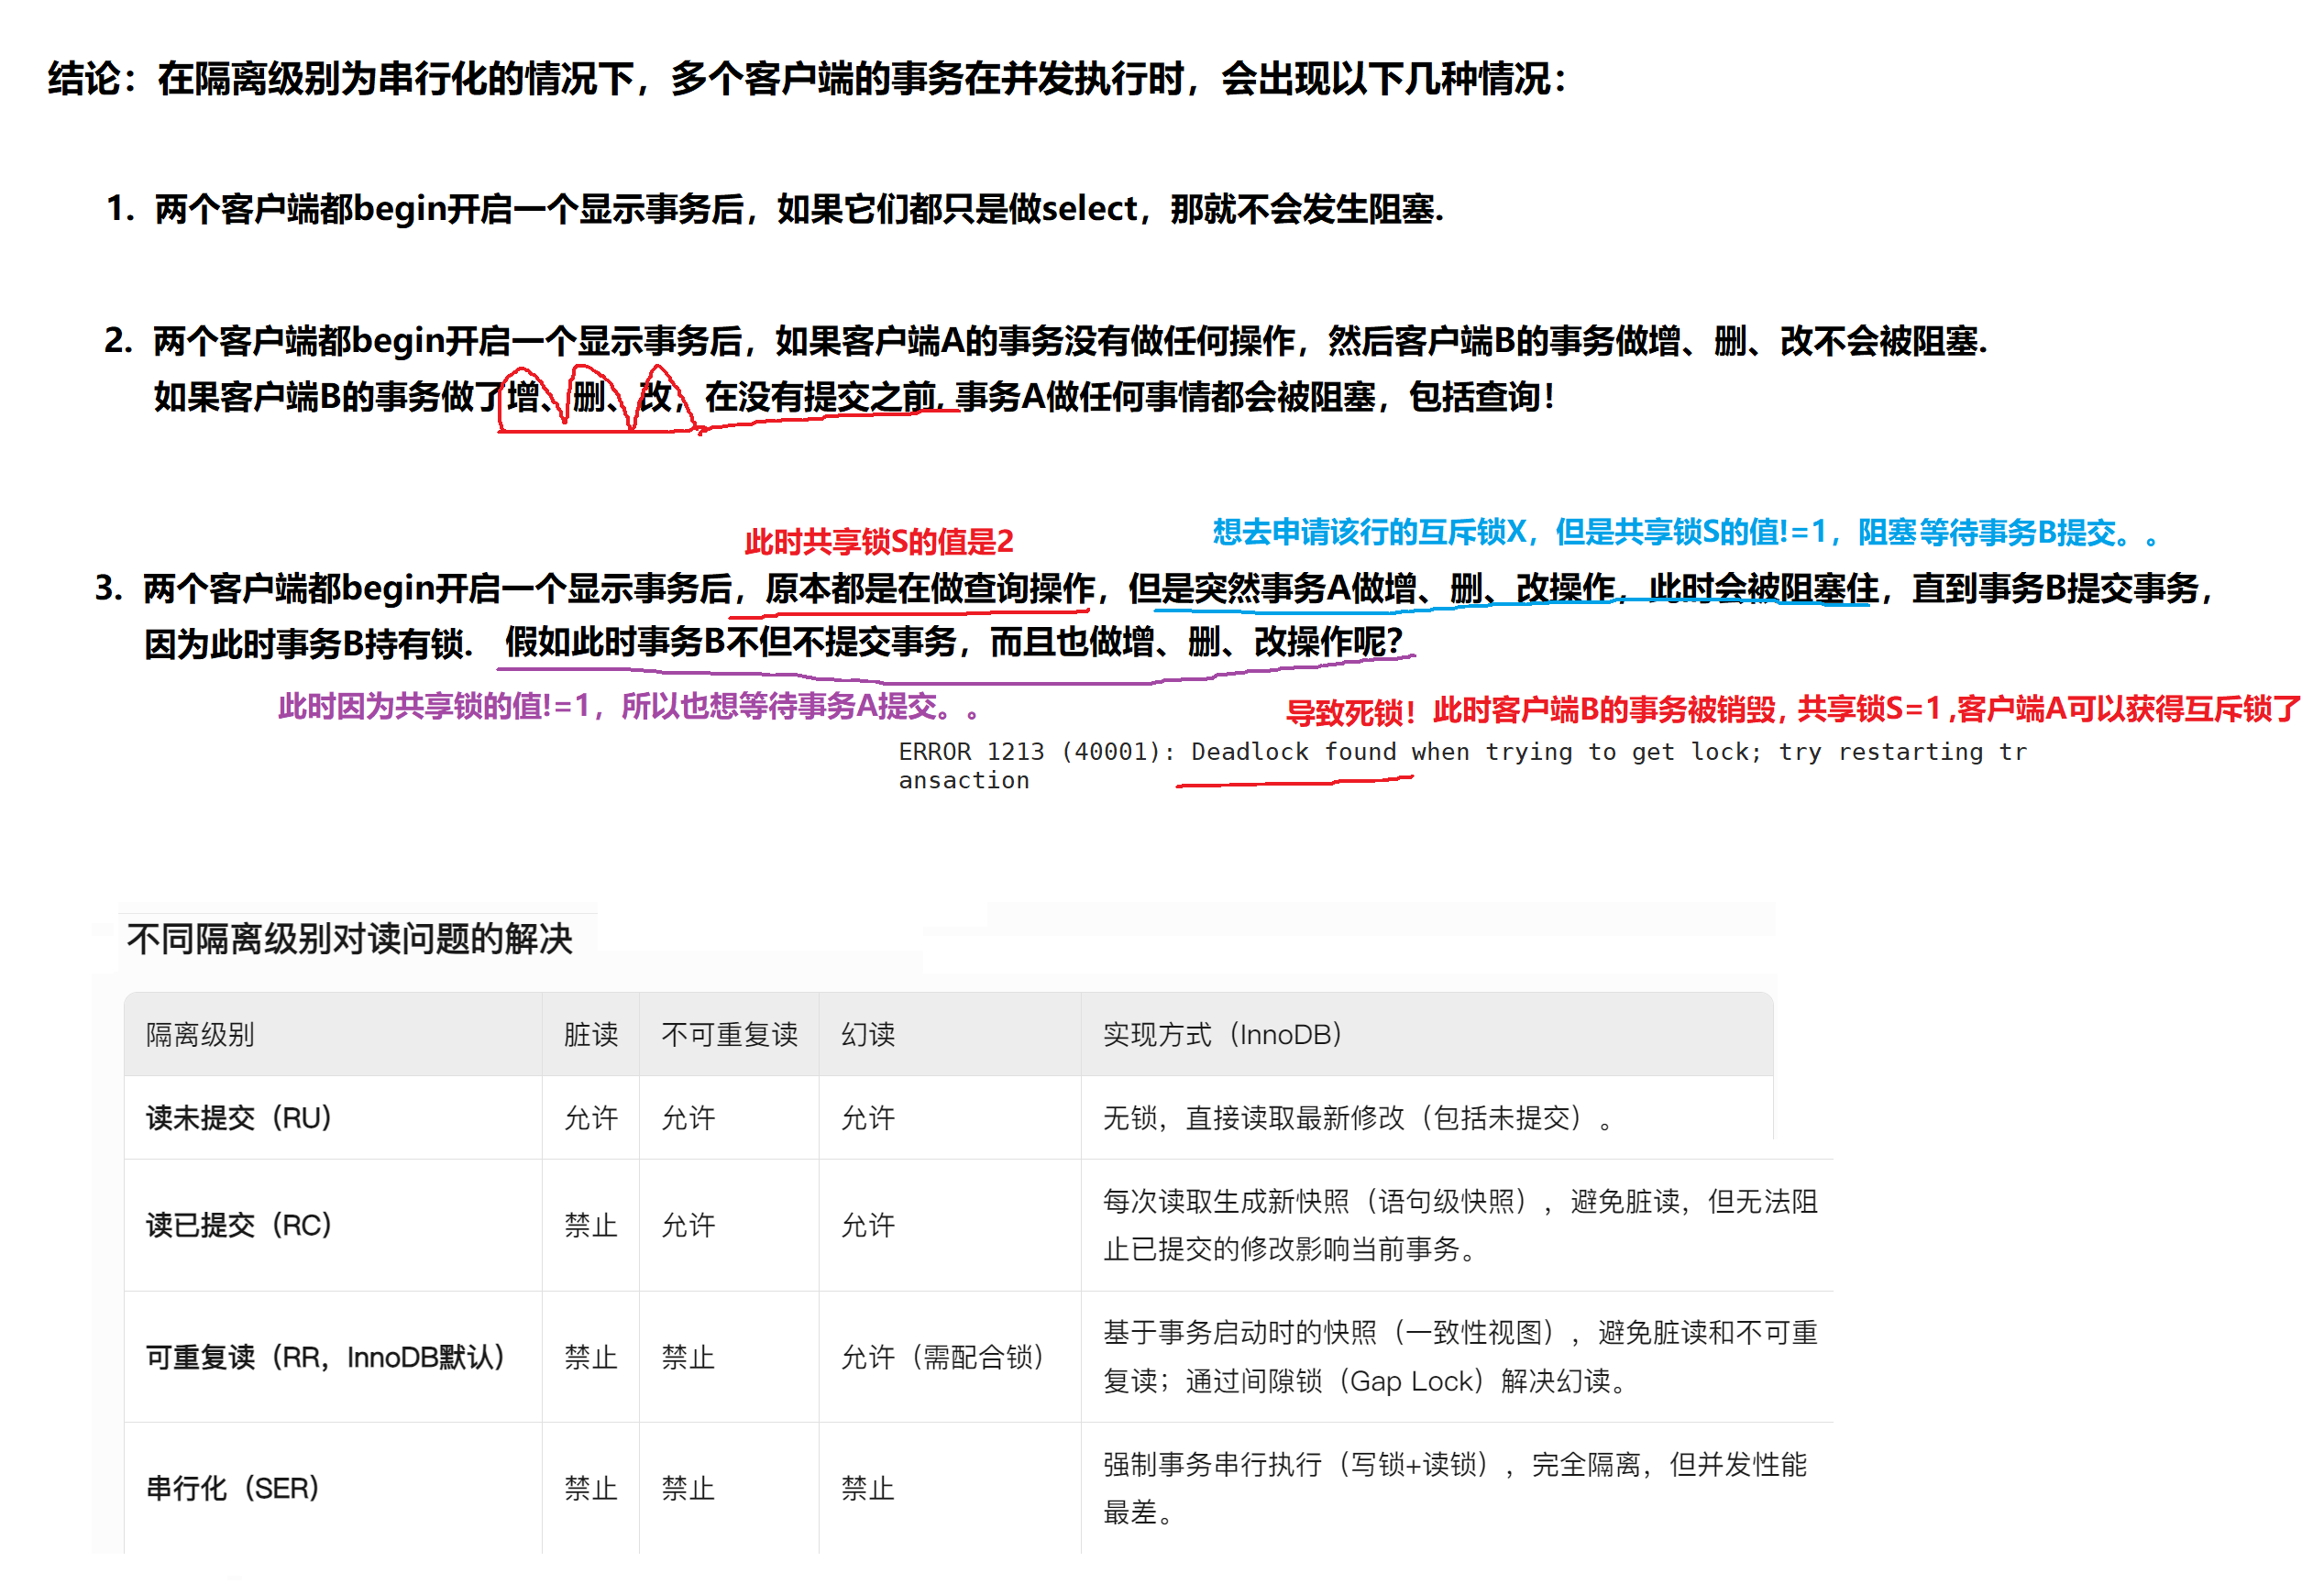Screen dimensions: 2324x1584
Task: Click the 禁止 cell in SER 幻读 column
Action: [868, 1488]
